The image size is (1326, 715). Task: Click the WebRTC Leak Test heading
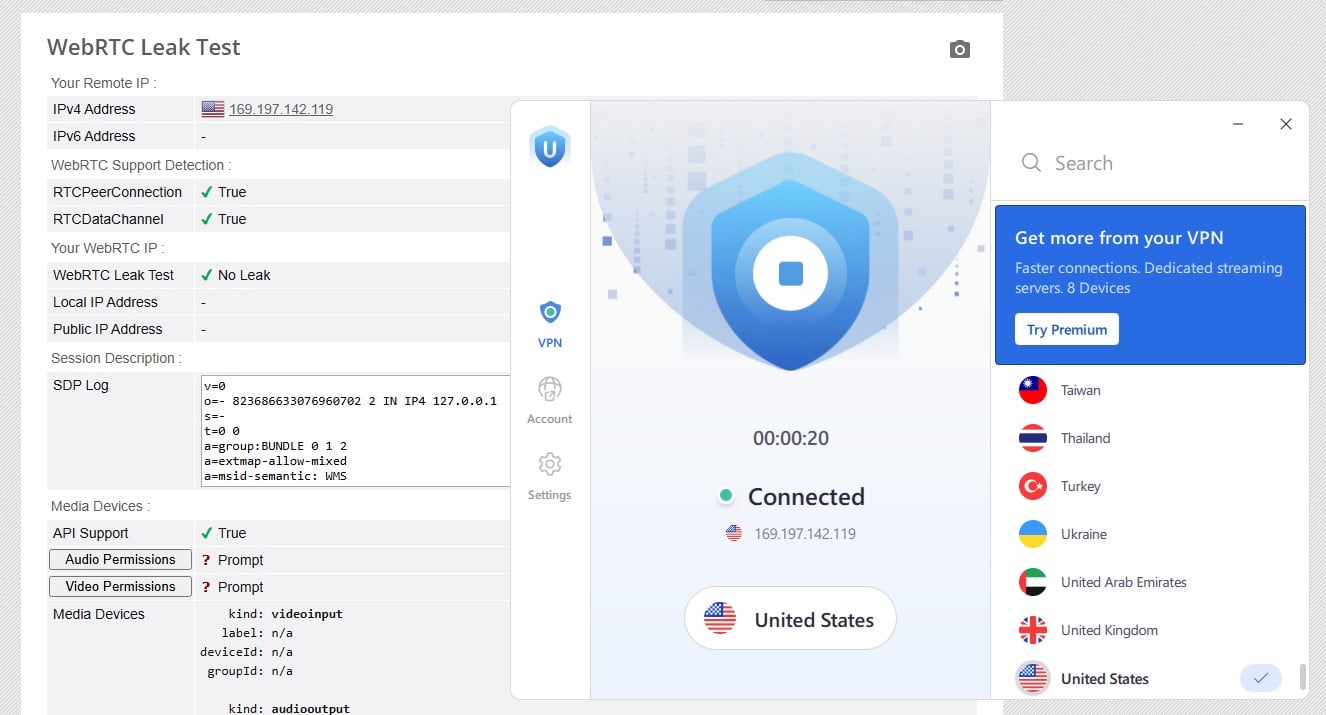(144, 47)
